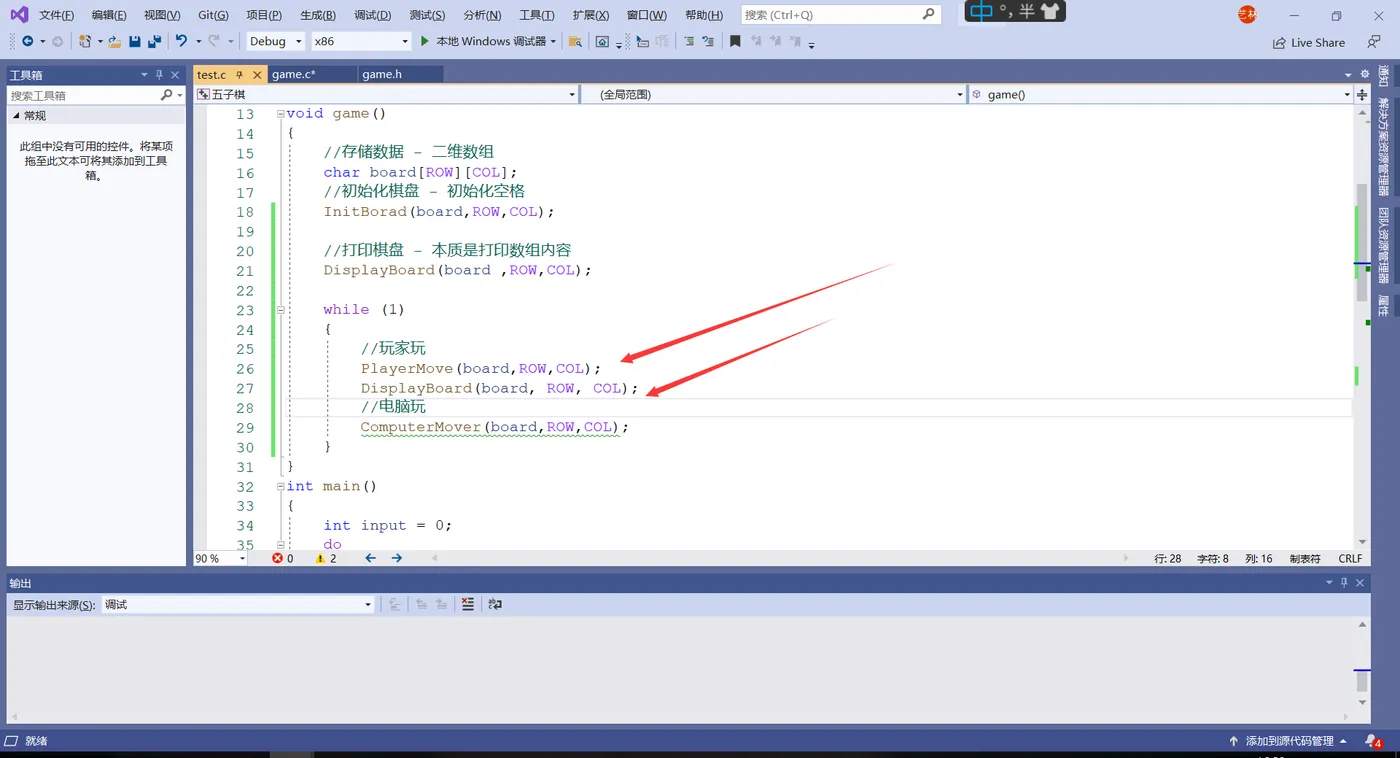Click the Visual Studio logo icon
1400x758 pixels.
click(x=19, y=14)
